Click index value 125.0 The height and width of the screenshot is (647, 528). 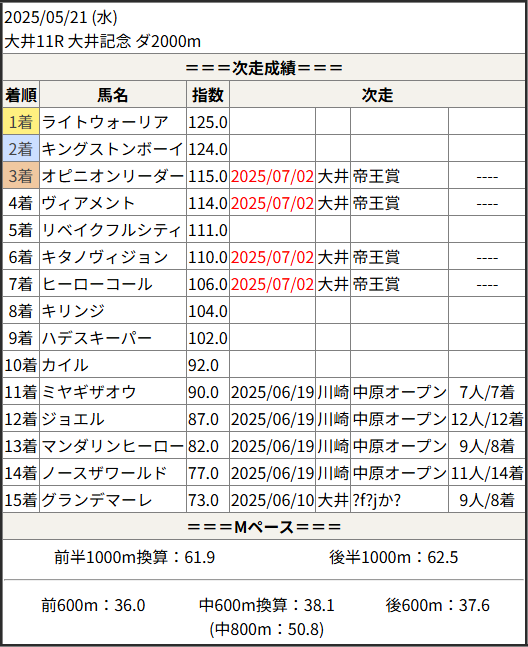coord(208,122)
